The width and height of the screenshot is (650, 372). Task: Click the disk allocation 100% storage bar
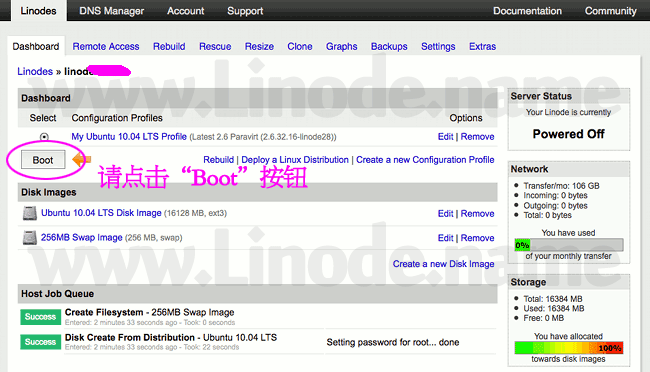pos(569,348)
